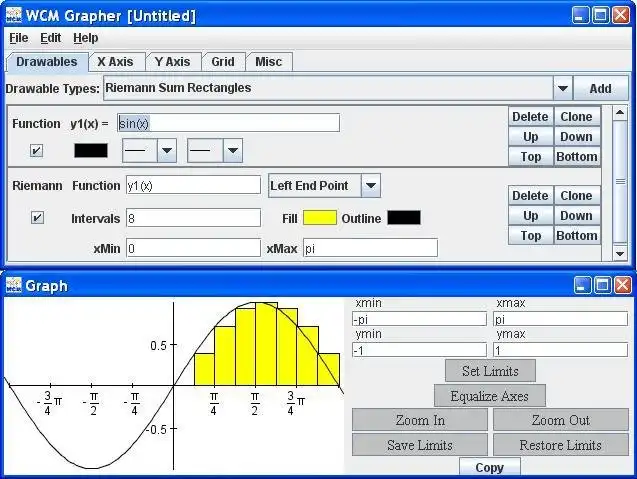The width and height of the screenshot is (637, 479).
Task: Click the Riemann Function input field
Action: tap(193, 185)
